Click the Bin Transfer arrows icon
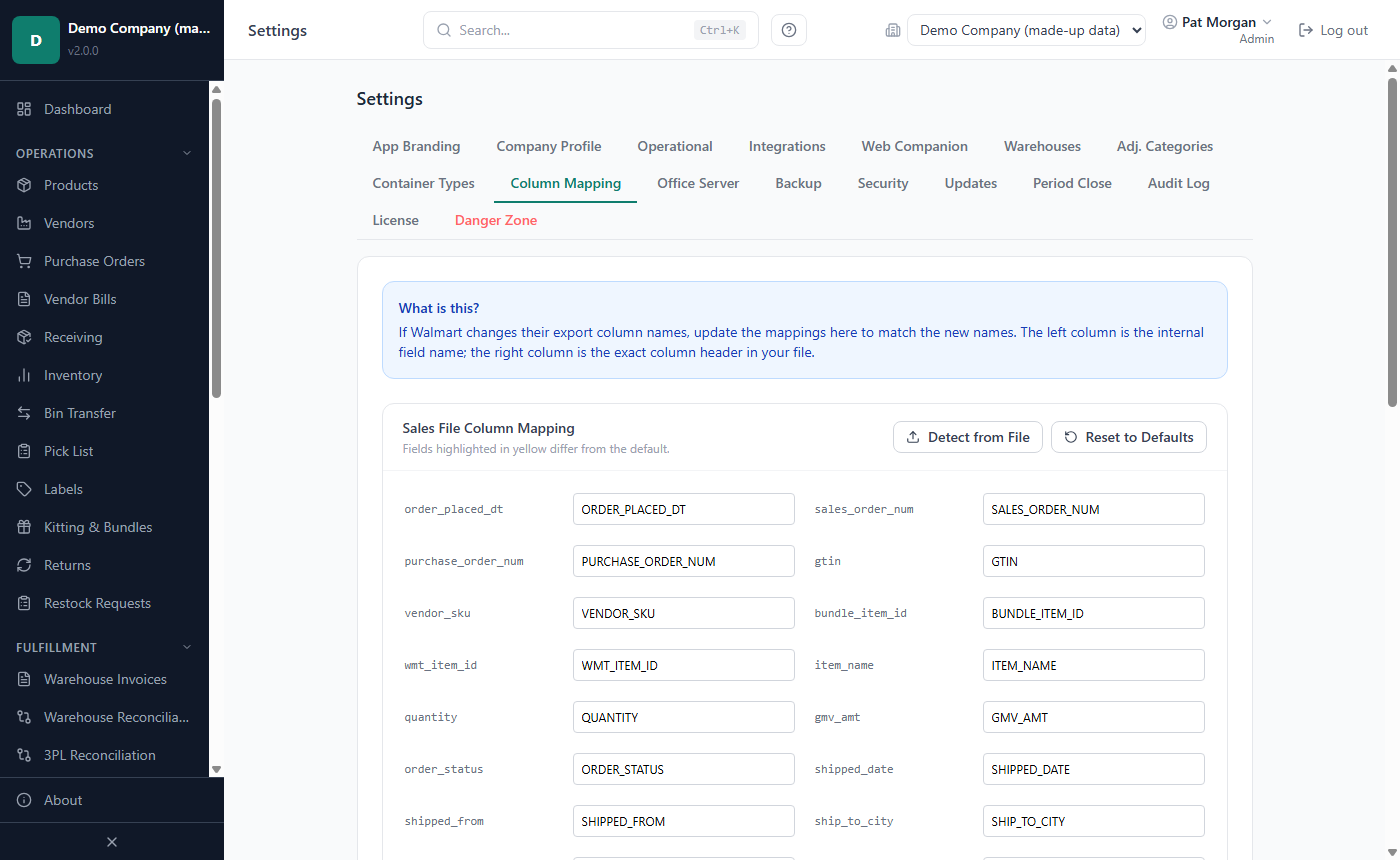Viewport: 1400px width, 860px height. [24, 413]
